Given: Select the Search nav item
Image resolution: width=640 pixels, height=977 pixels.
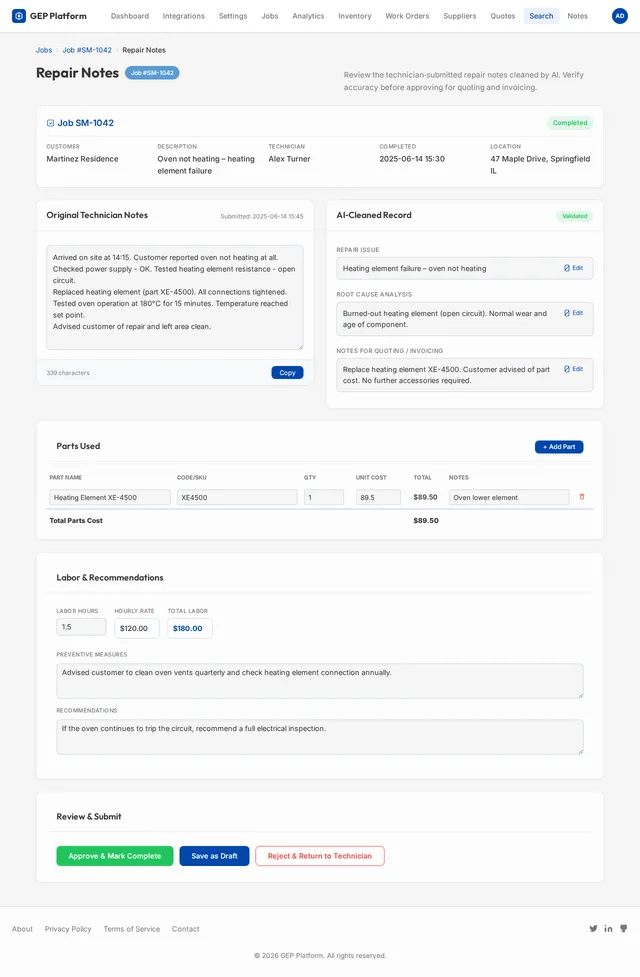Looking at the screenshot, I should (541, 16).
